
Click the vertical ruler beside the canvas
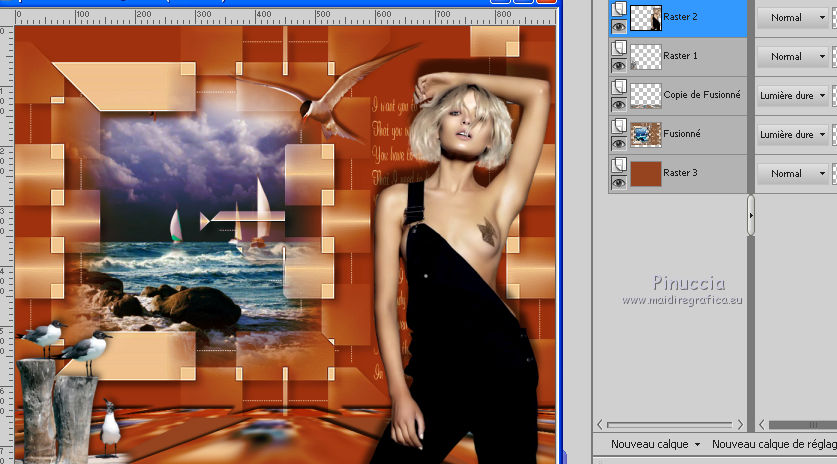tap(6, 245)
